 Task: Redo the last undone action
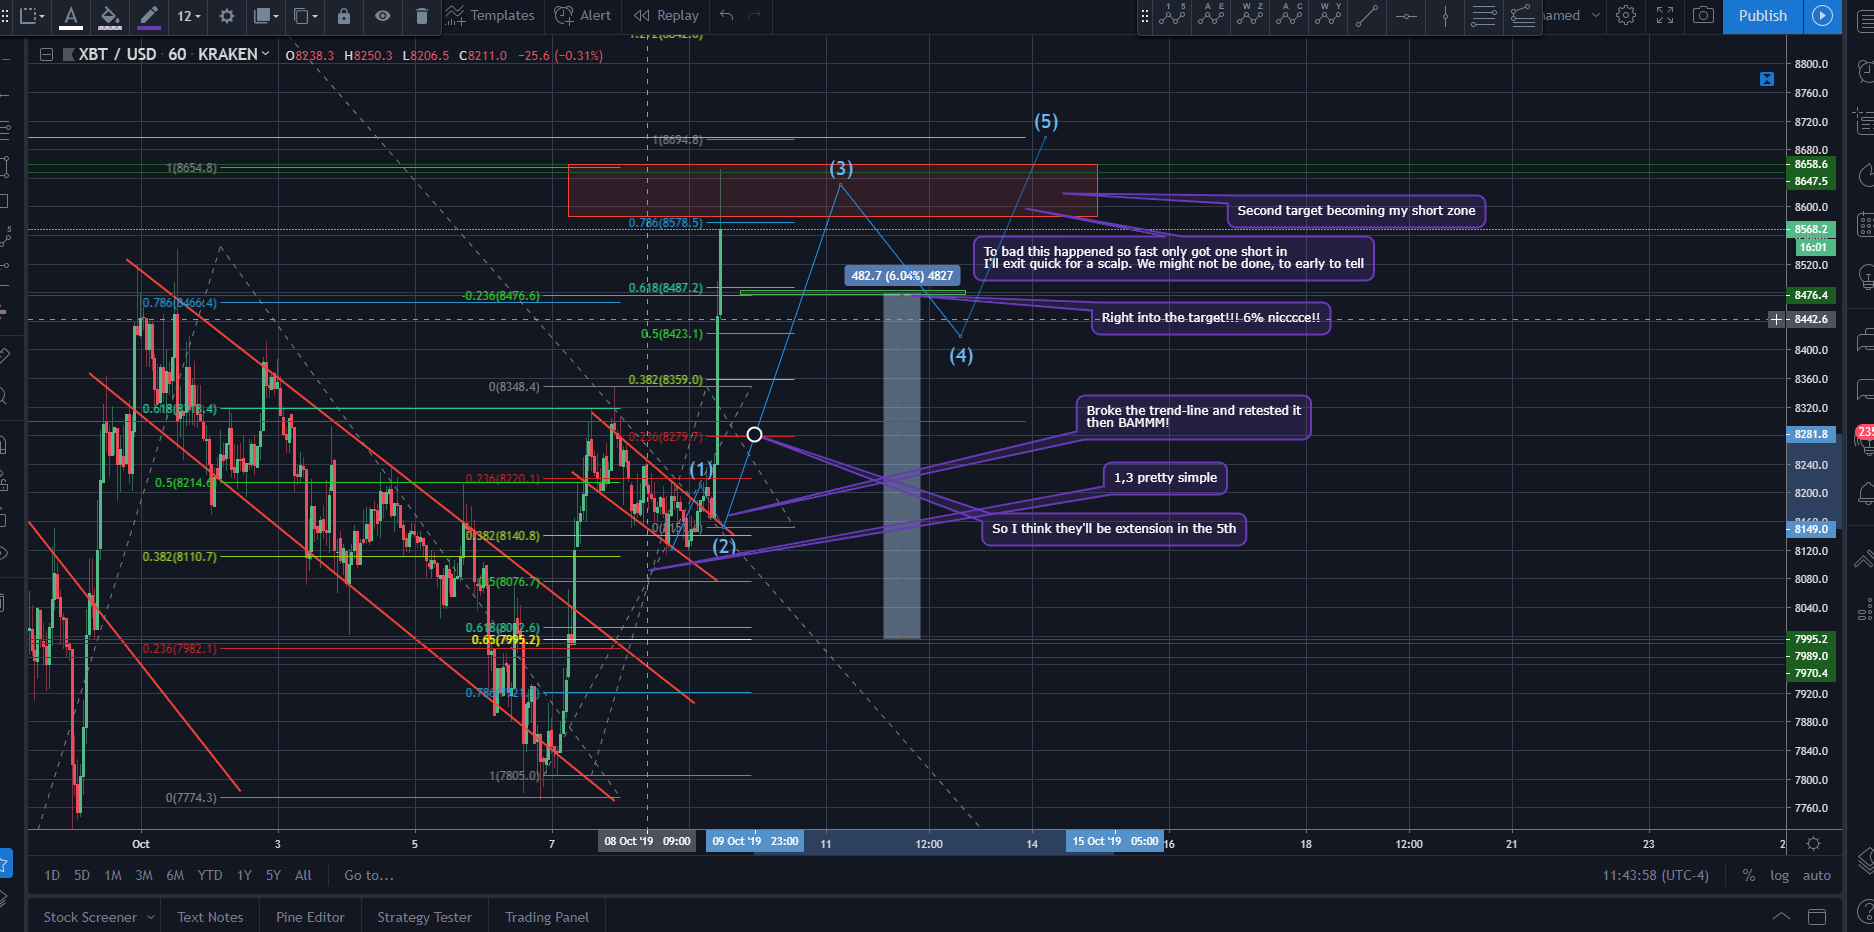pyautogui.click(x=755, y=16)
